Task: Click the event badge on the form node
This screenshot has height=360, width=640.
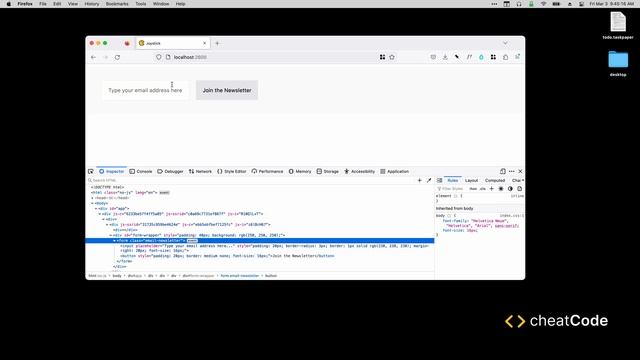Action: point(192,241)
